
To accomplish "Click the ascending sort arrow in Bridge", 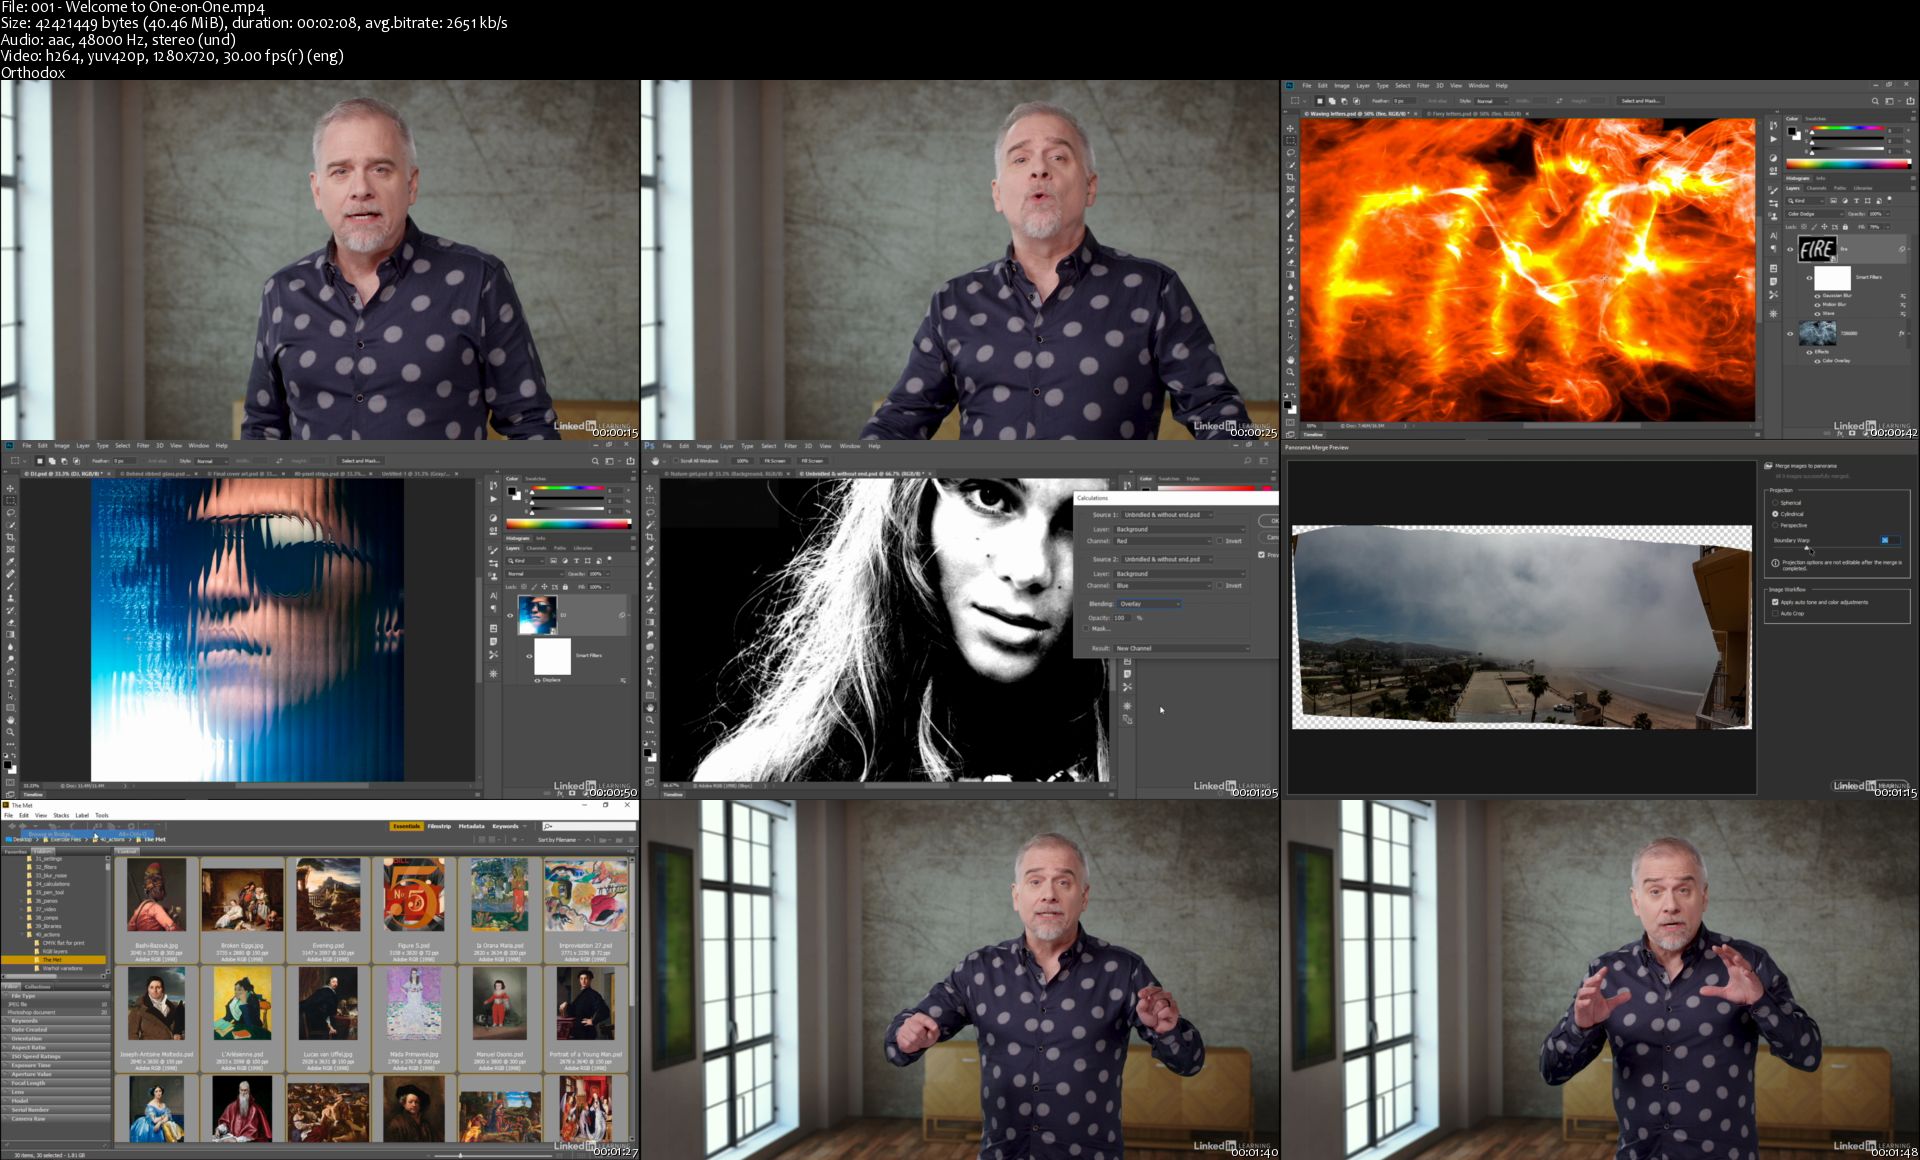I will tap(588, 840).
